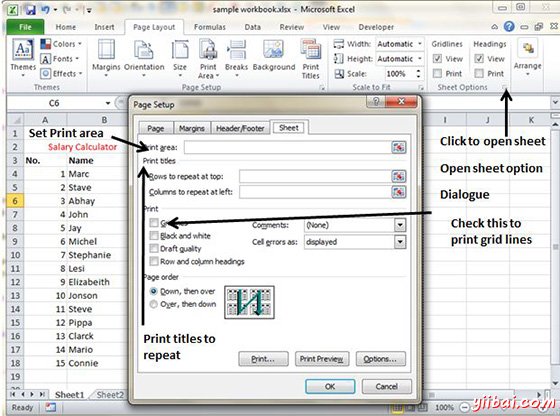
Task: Click the Print Titles icon
Action: (x=311, y=49)
